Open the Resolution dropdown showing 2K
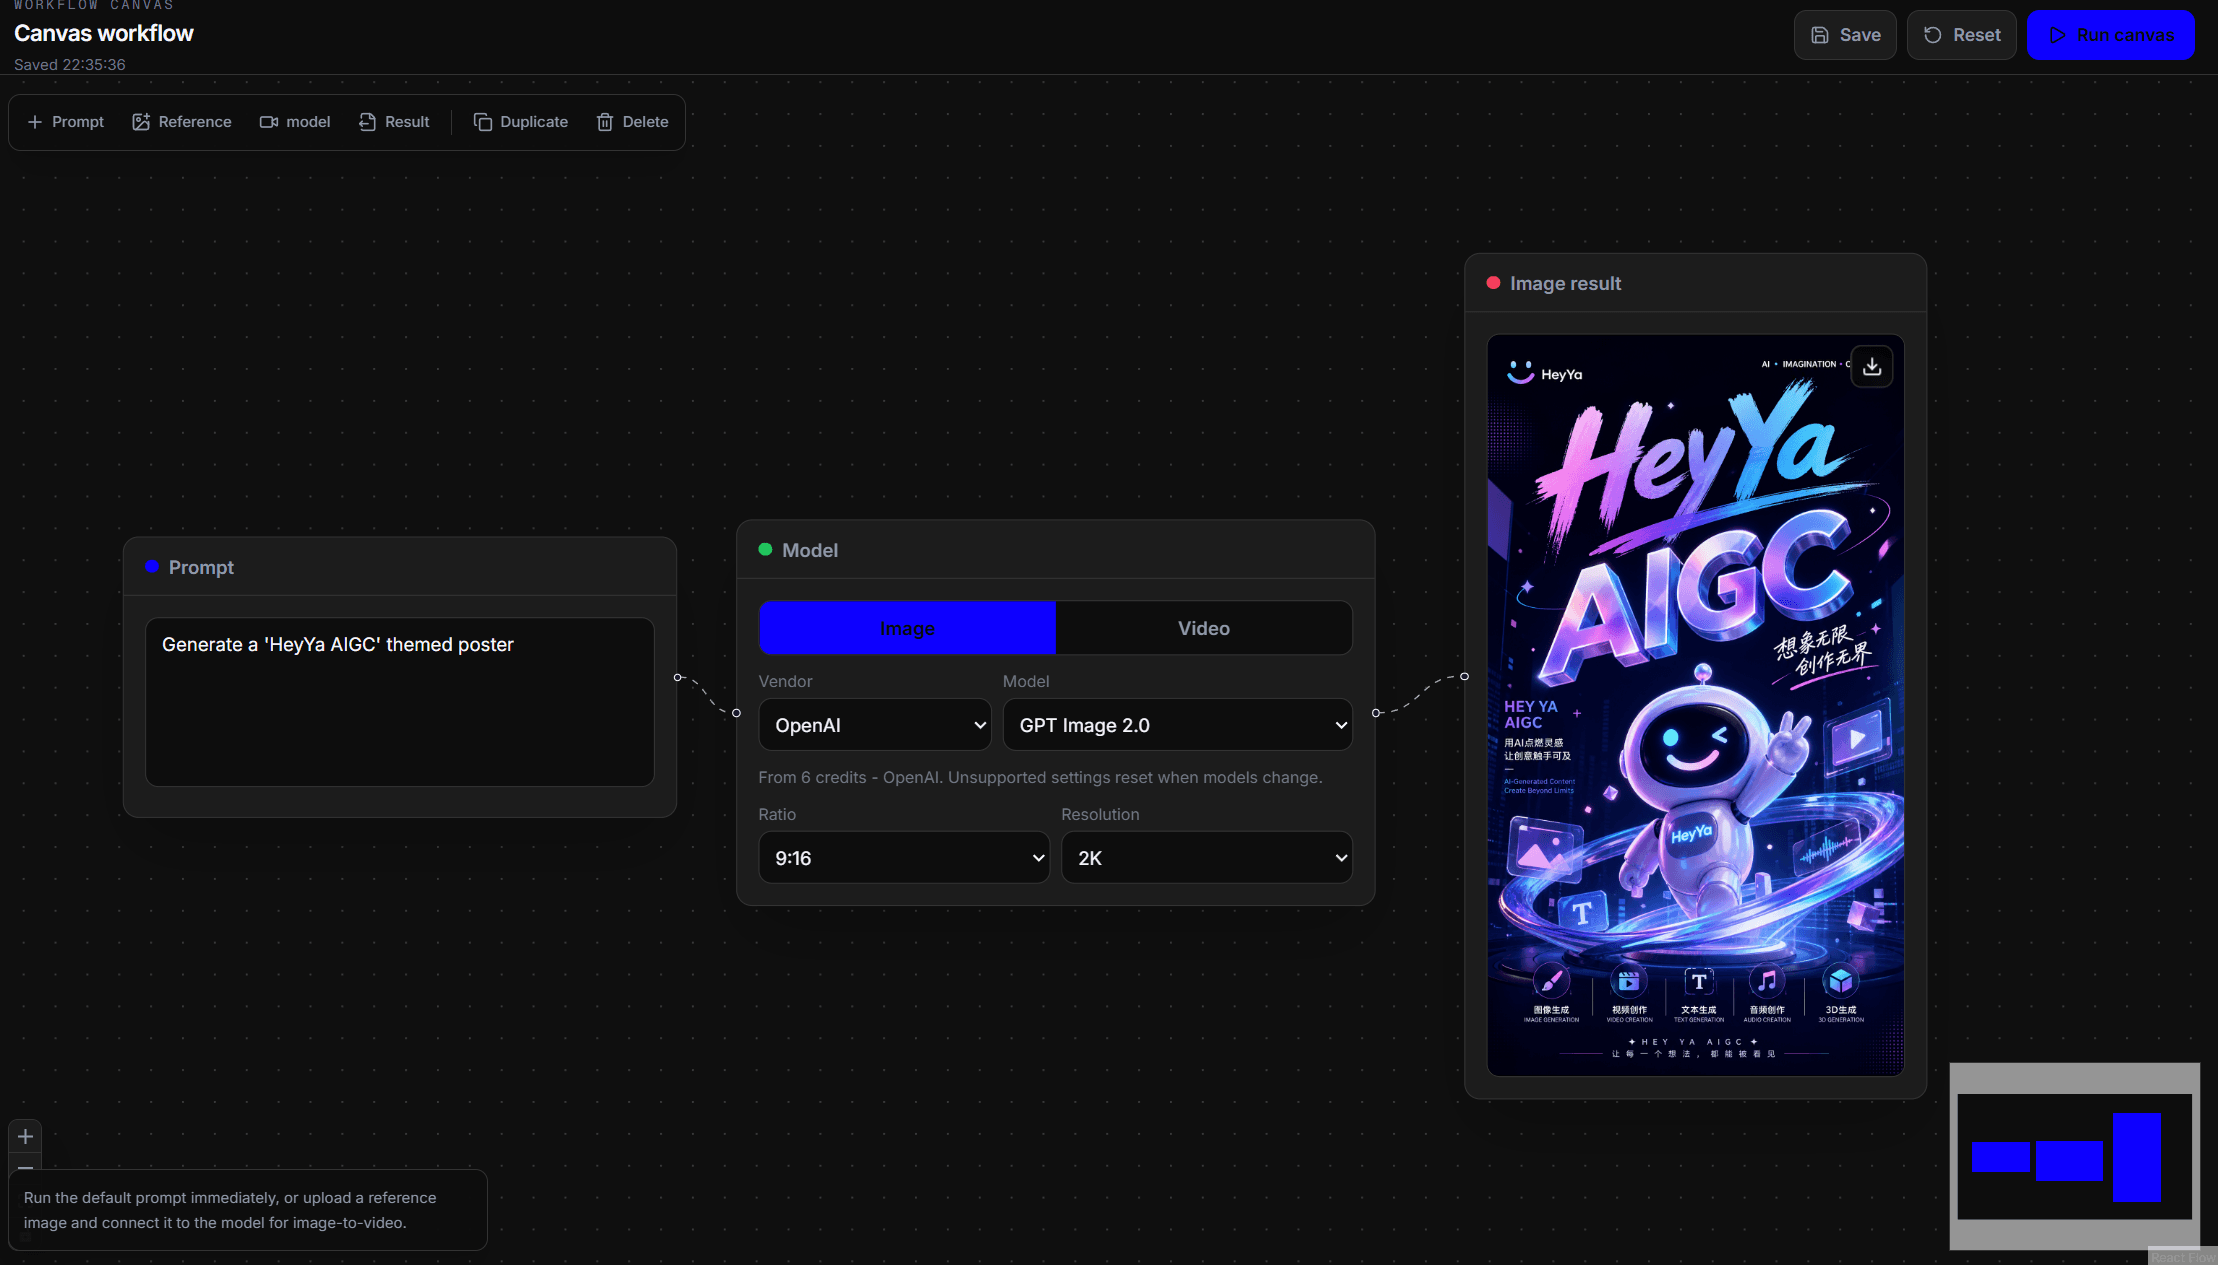2218x1265 pixels. click(x=1206, y=858)
